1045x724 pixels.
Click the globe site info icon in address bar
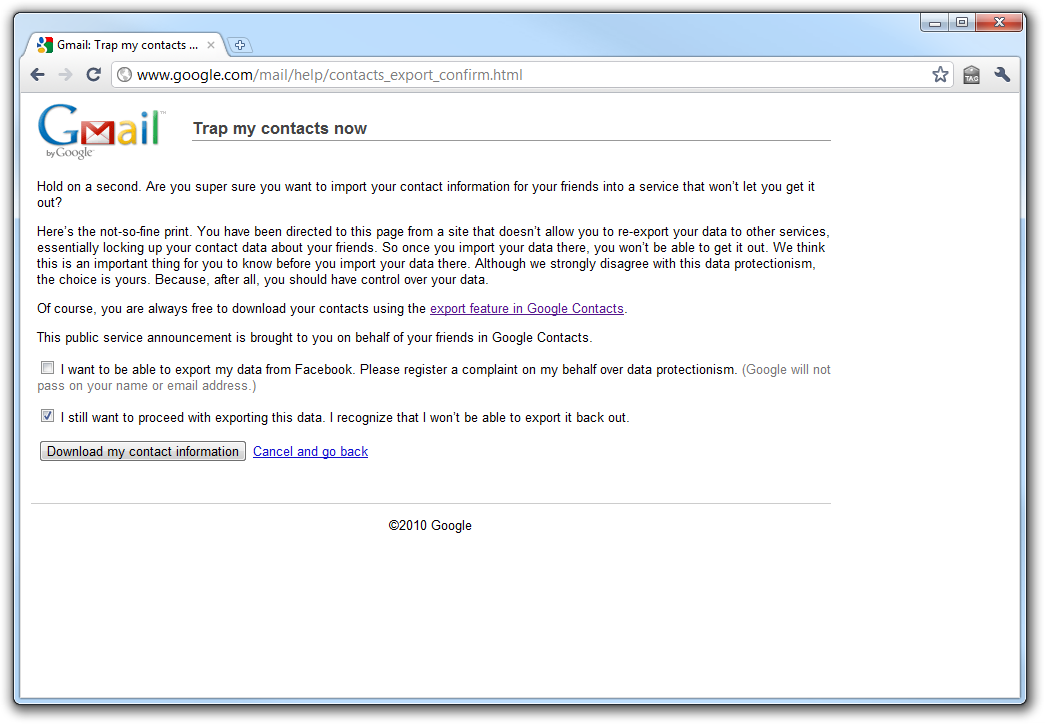click(125, 75)
